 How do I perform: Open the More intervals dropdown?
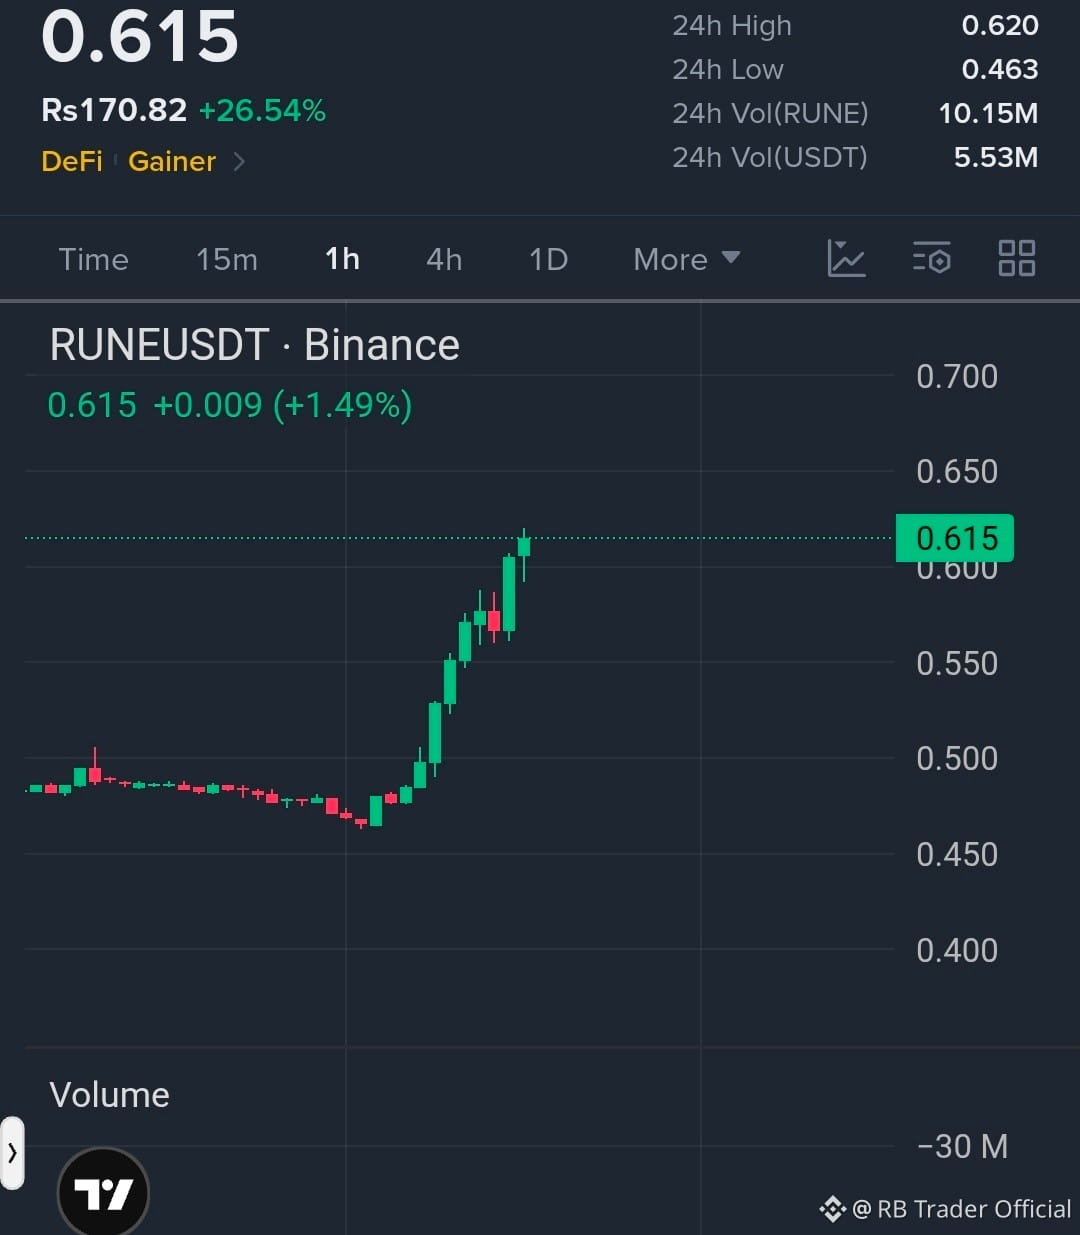(687, 259)
